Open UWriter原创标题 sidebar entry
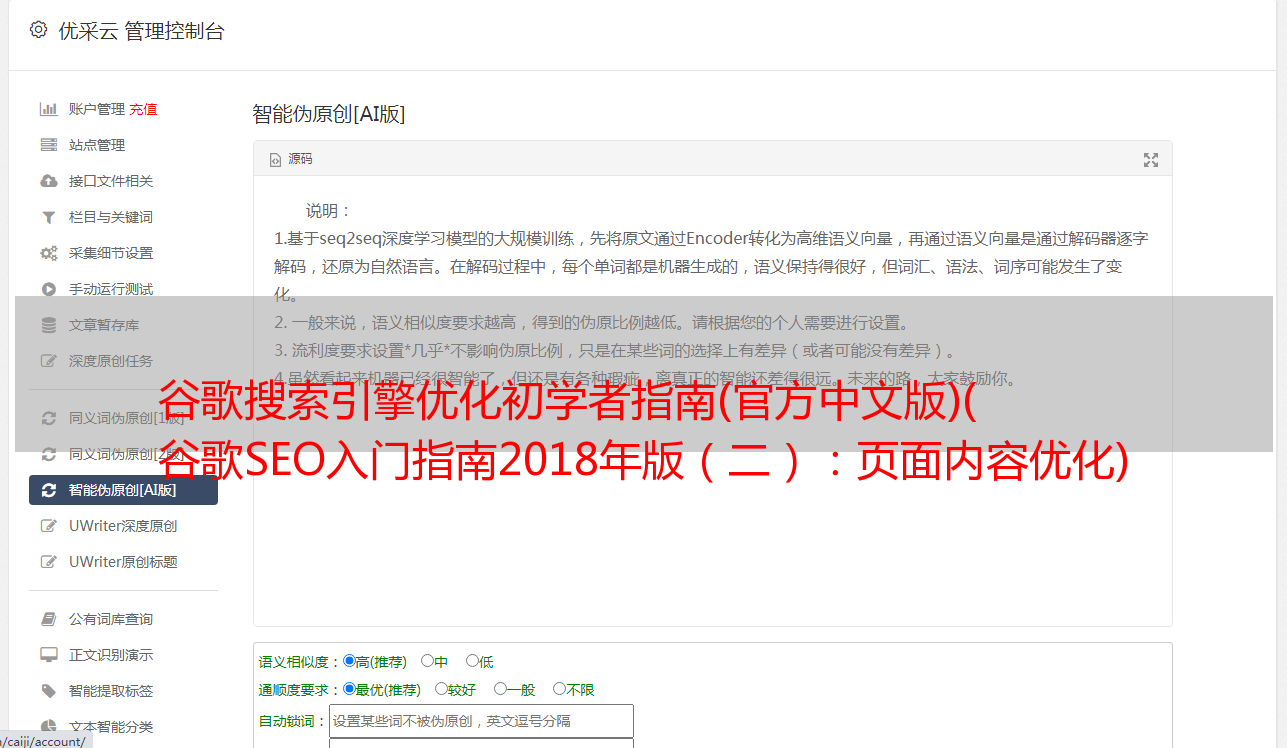This screenshot has width=1287, height=748. click(x=123, y=562)
